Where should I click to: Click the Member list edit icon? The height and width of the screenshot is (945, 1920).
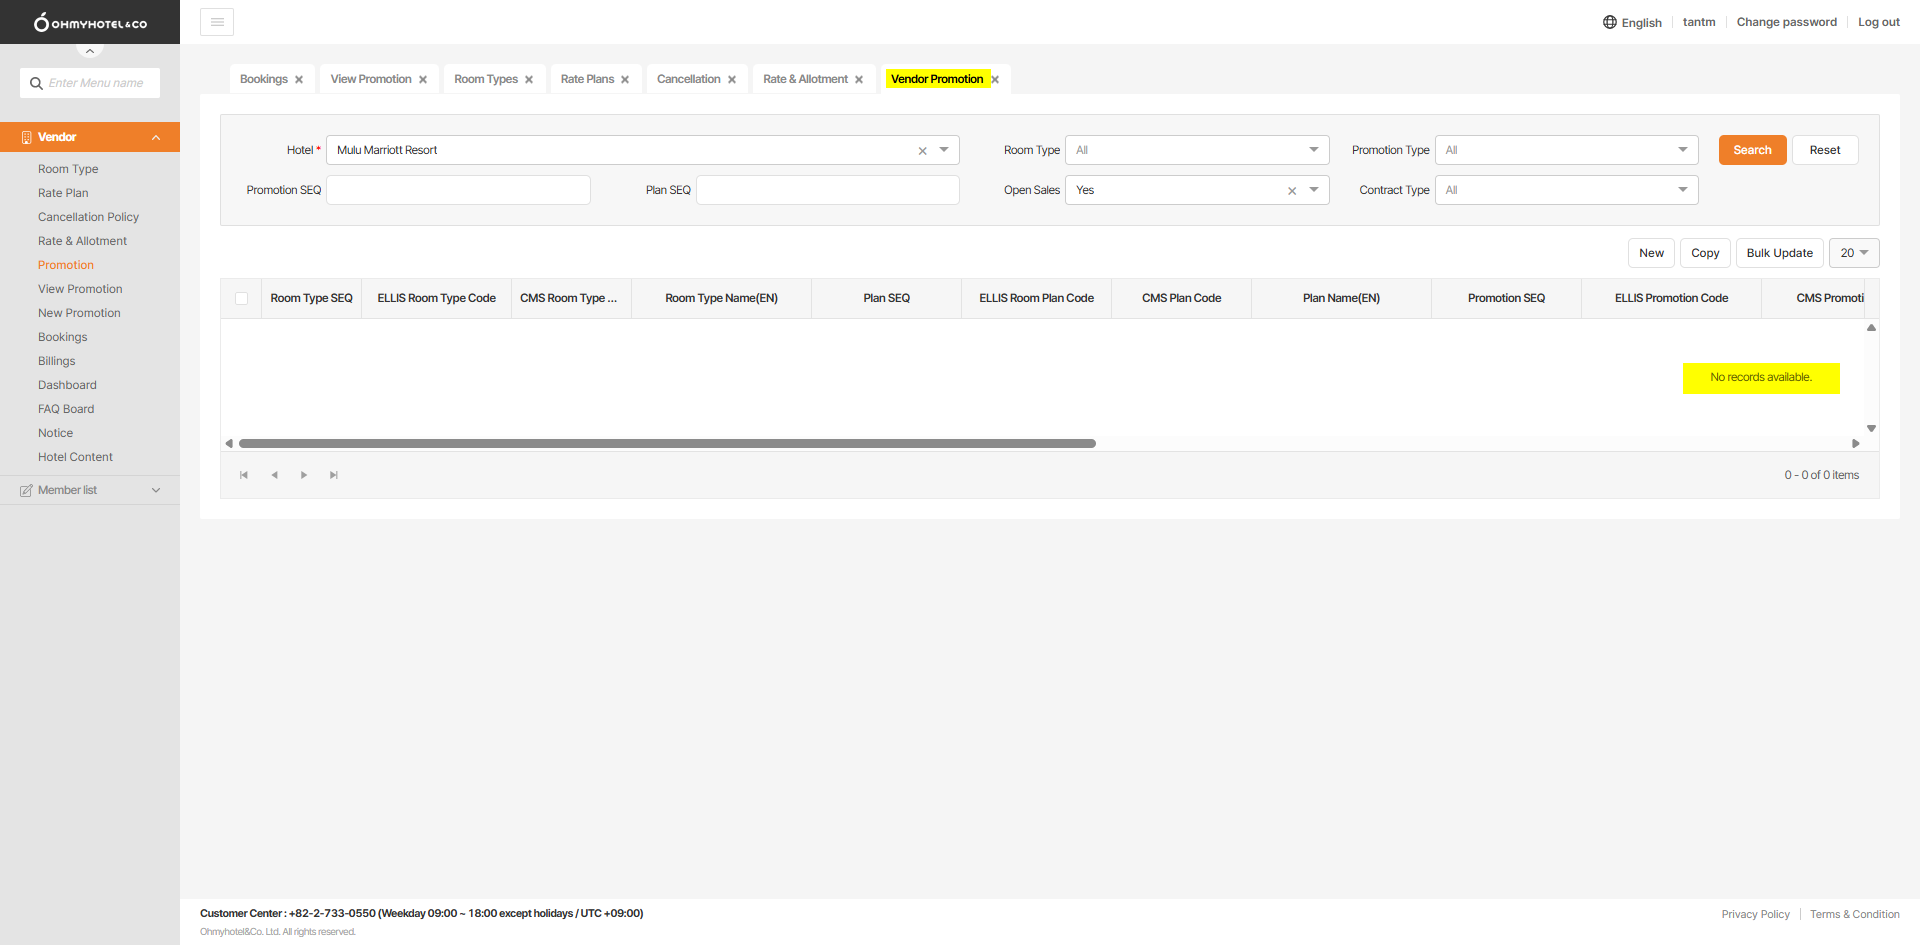point(26,491)
